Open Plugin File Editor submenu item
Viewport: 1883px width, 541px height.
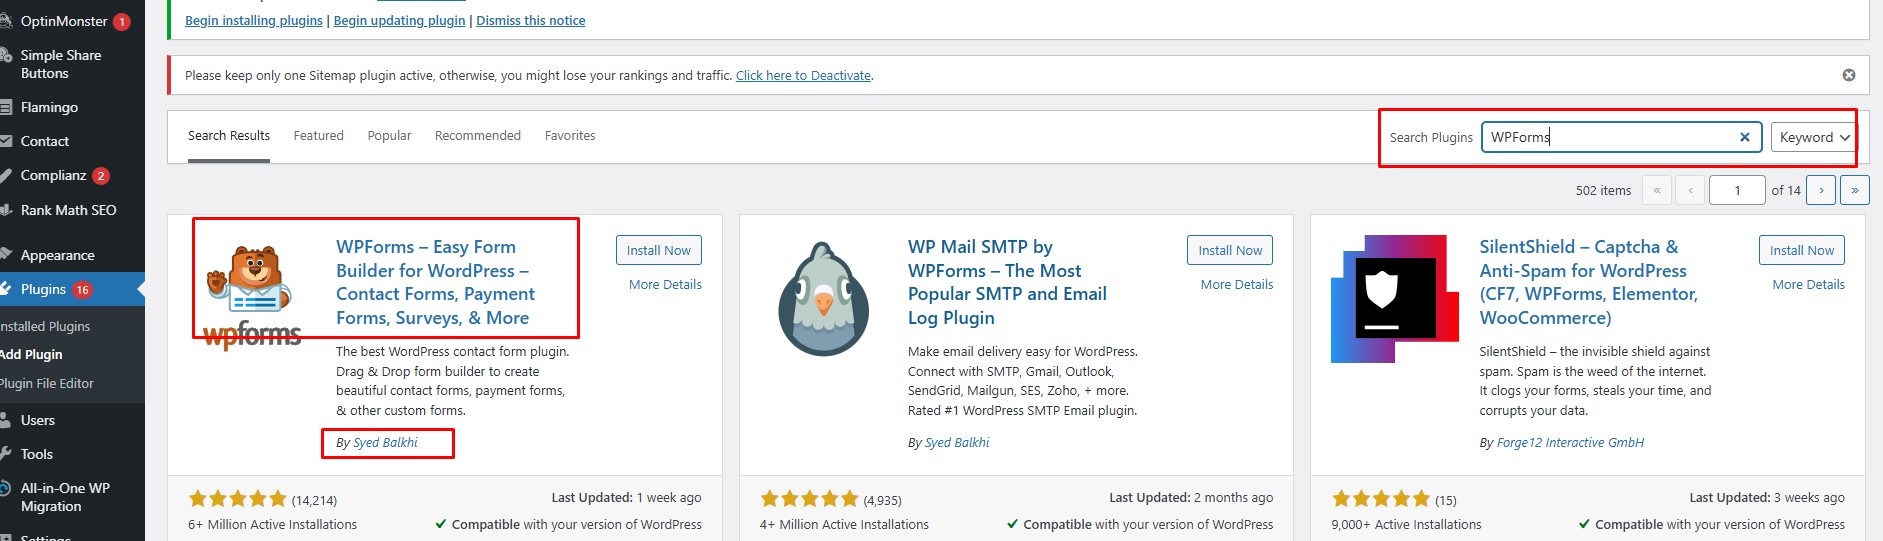[x=46, y=383]
